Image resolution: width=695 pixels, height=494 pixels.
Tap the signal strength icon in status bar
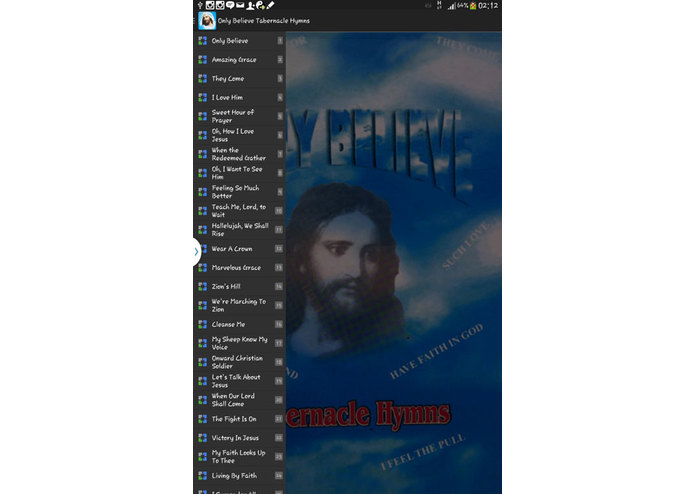point(451,6)
